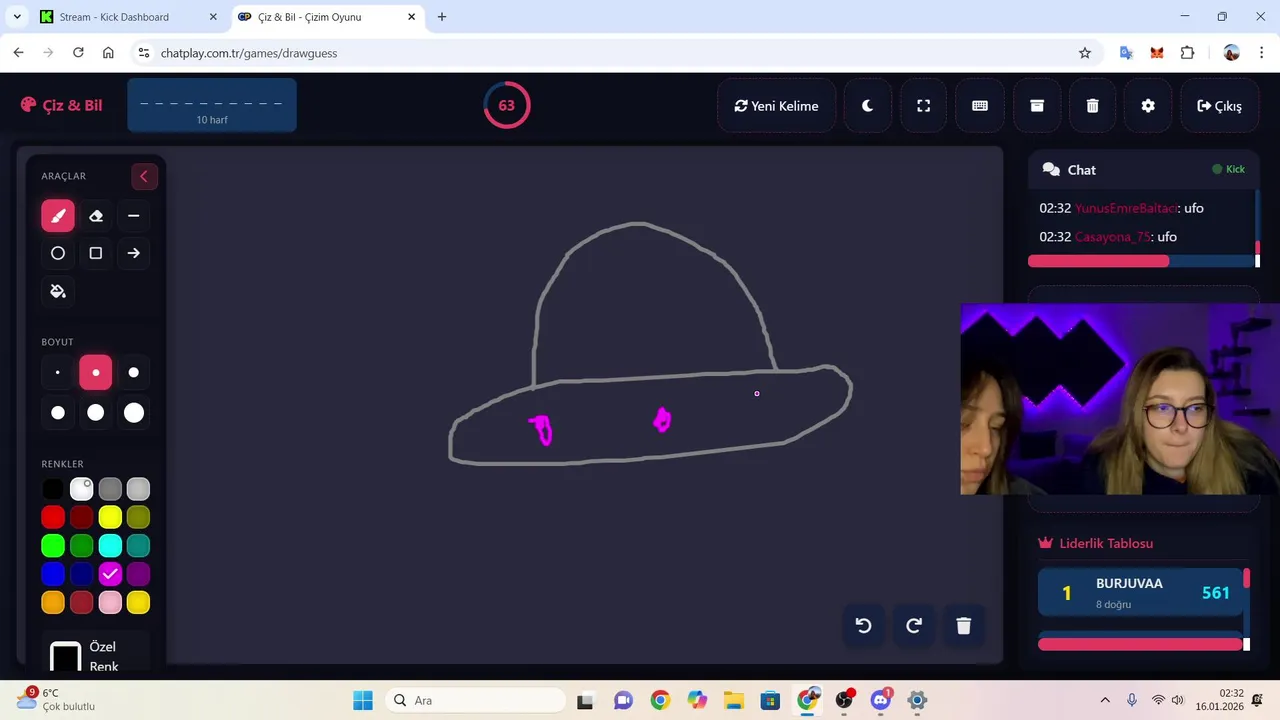The image size is (1280, 720).
Task: Pick the light gray color swatch
Action: (138, 489)
